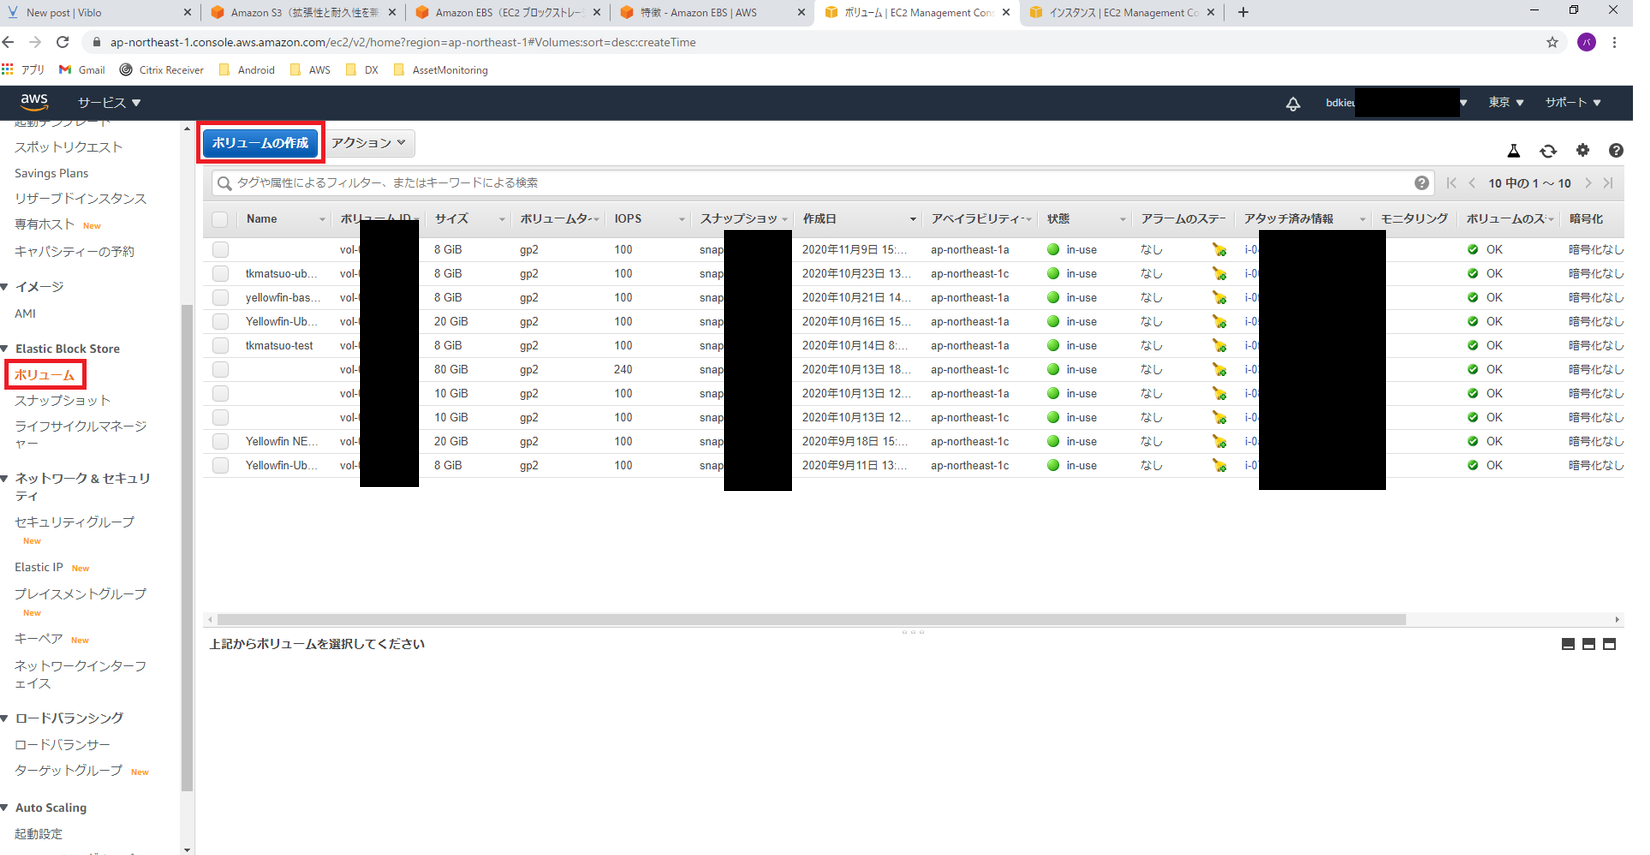Screen dimensions: 1650x855
Task: Go to the first page of volumes
Action: (1452, 183)
